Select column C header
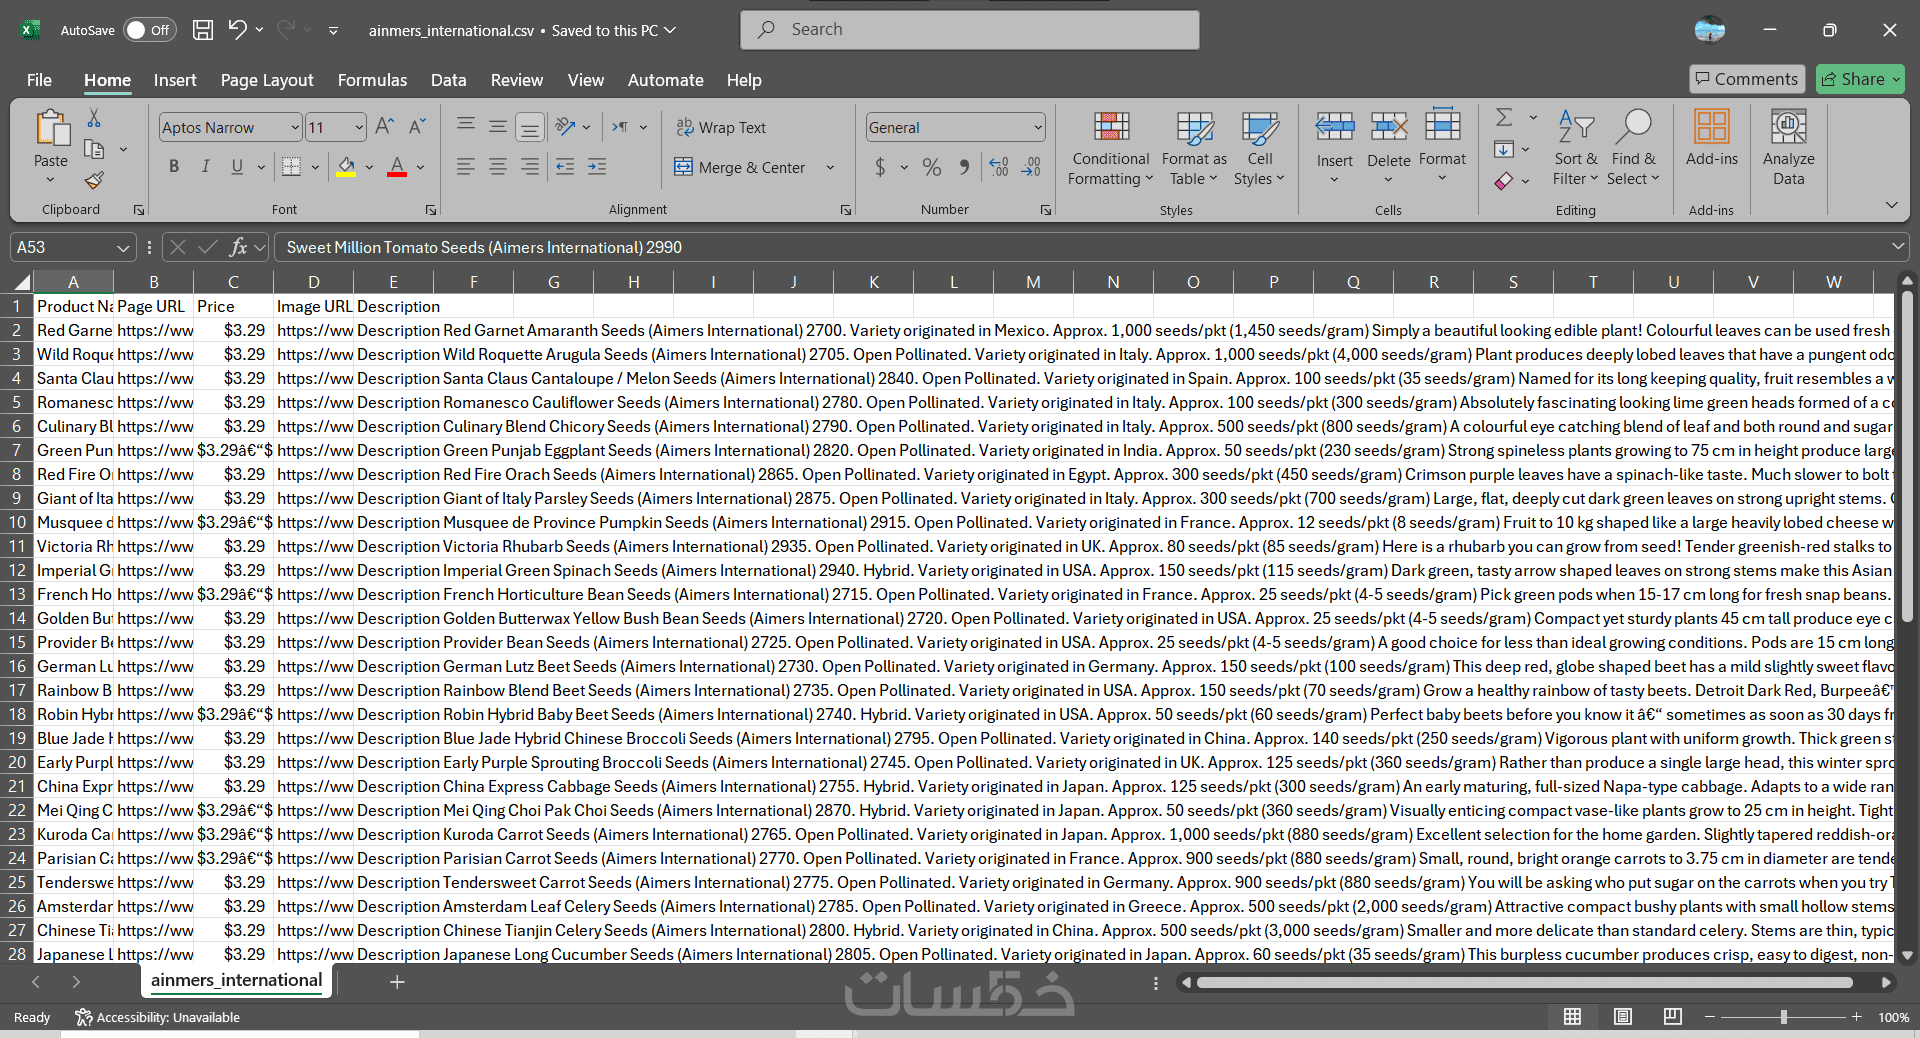Image resolution: width=1920 pixels, height=1038 pixels. (233, 282)
